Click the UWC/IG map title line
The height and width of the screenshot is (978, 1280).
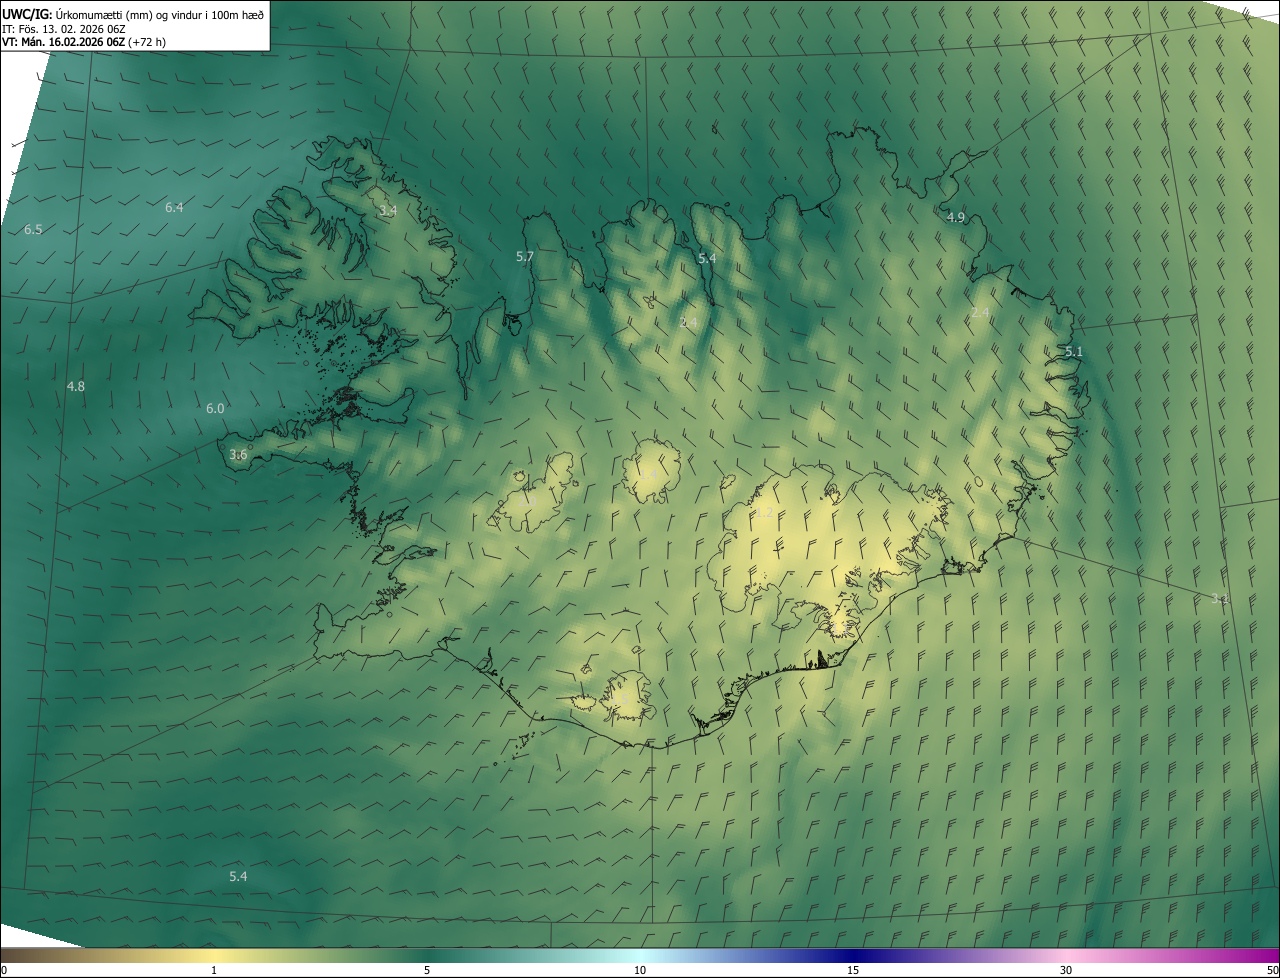point(133,14)
